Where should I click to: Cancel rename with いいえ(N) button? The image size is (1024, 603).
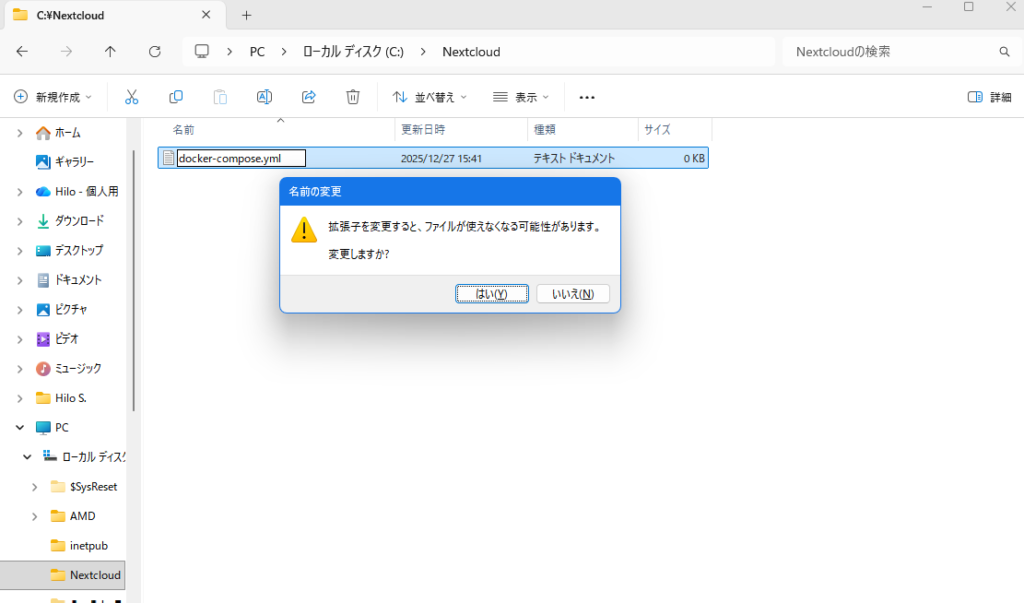point(573,294)
